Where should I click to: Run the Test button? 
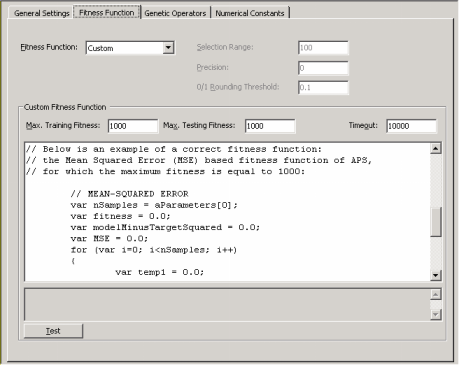coord(53,331)
